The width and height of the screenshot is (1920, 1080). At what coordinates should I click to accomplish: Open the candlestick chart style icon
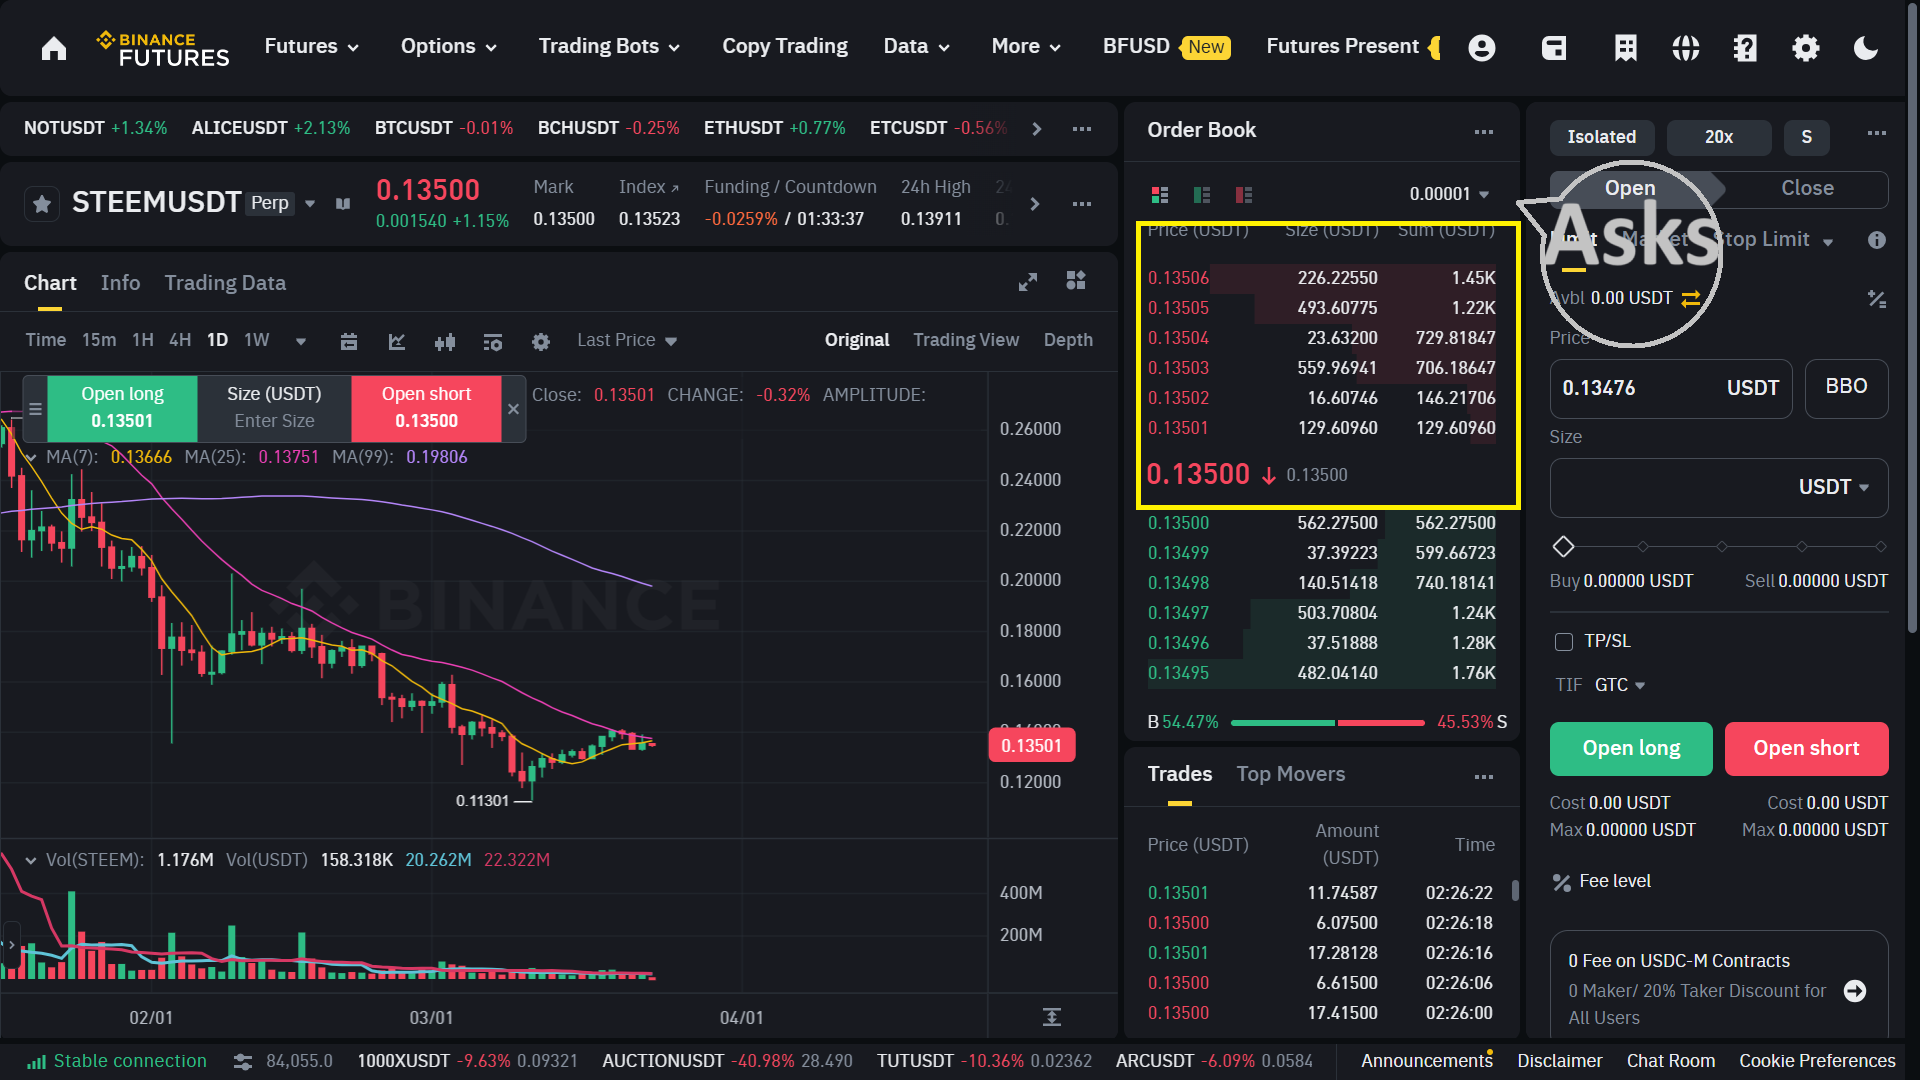coord(445,342)
